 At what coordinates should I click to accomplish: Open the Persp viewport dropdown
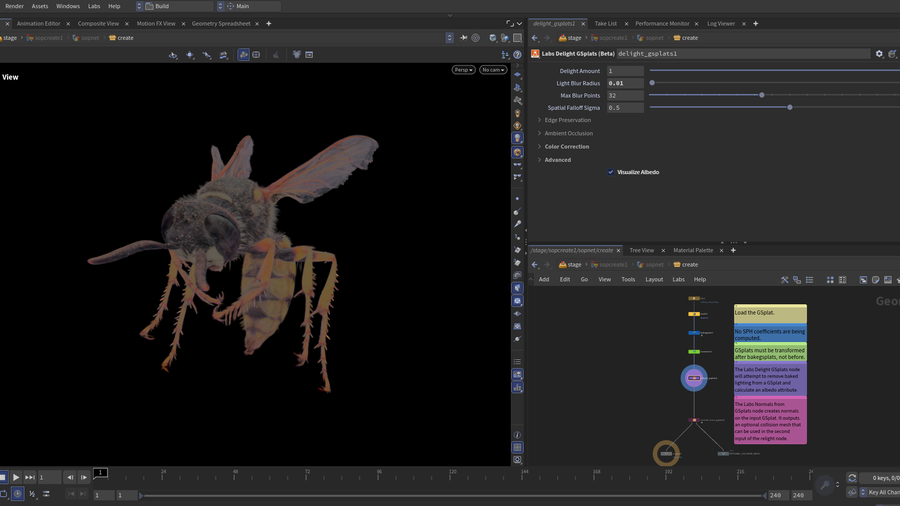(463, 70)
